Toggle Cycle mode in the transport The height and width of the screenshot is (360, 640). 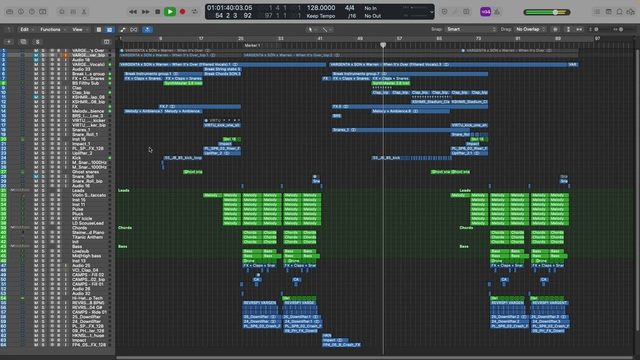(195, 12)
